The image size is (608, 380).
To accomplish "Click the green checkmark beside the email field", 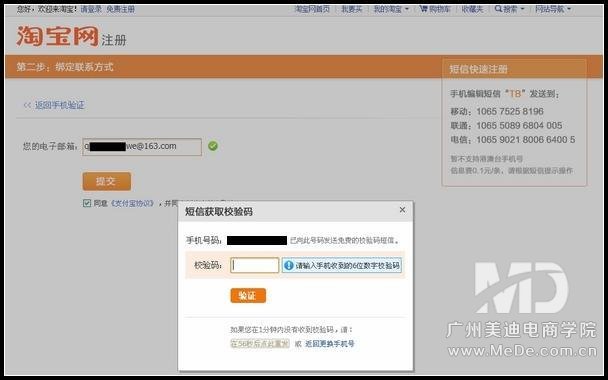I will coord(213,146).
